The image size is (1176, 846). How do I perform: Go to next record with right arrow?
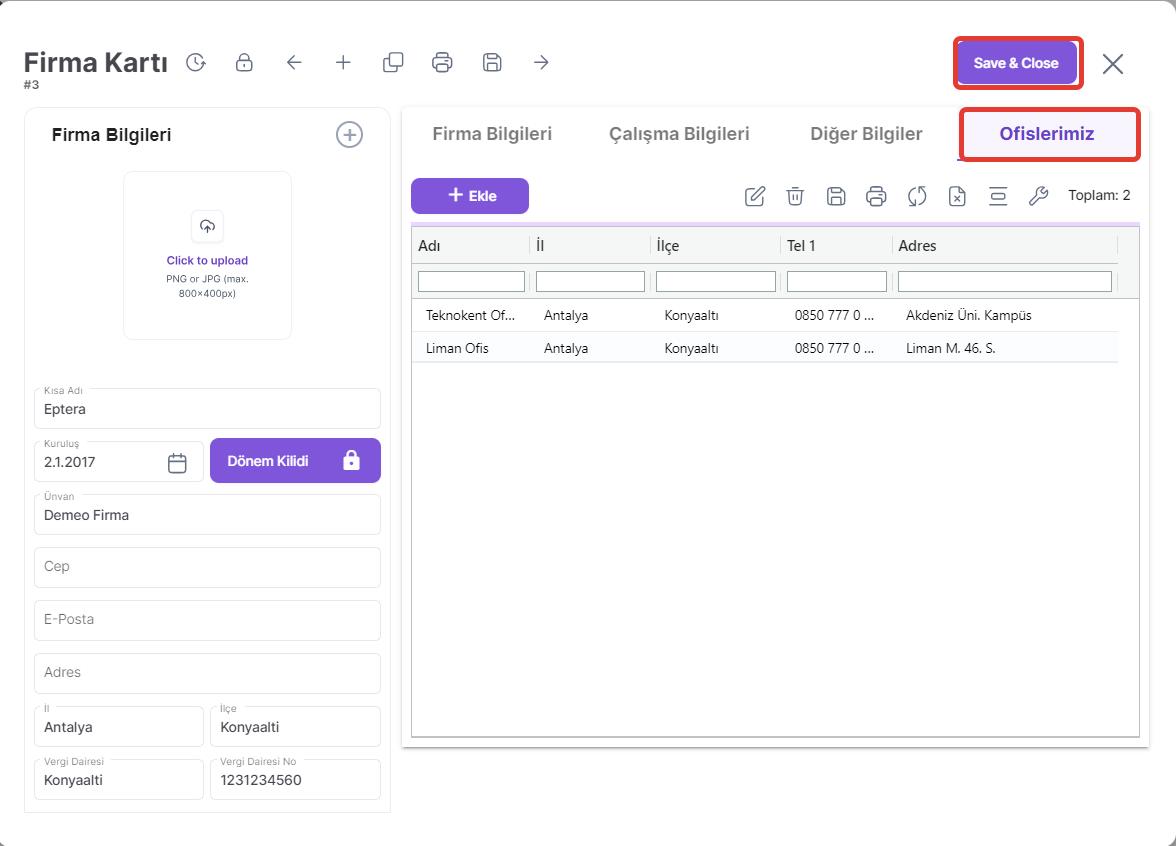[541, 63]
